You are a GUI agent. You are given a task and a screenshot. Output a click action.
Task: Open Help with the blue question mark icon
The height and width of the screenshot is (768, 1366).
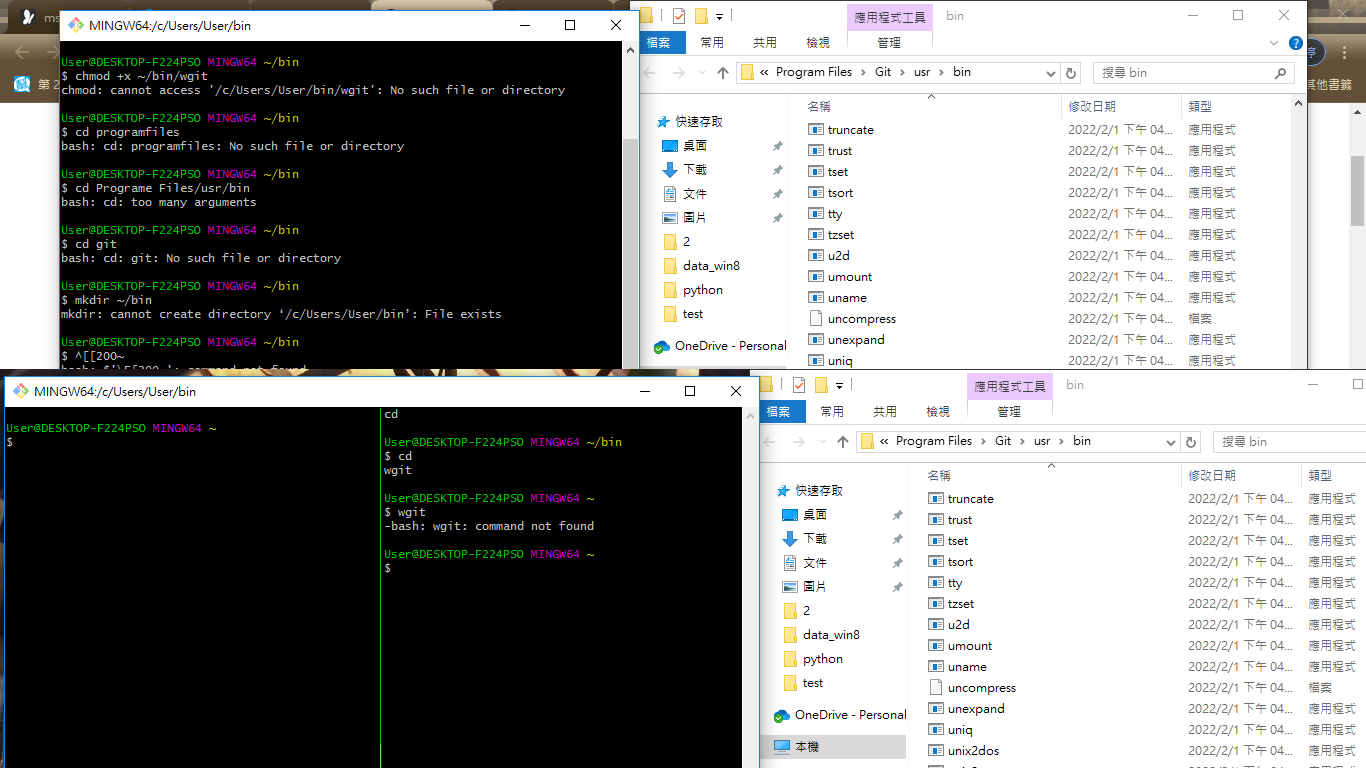click(1296, 43)
